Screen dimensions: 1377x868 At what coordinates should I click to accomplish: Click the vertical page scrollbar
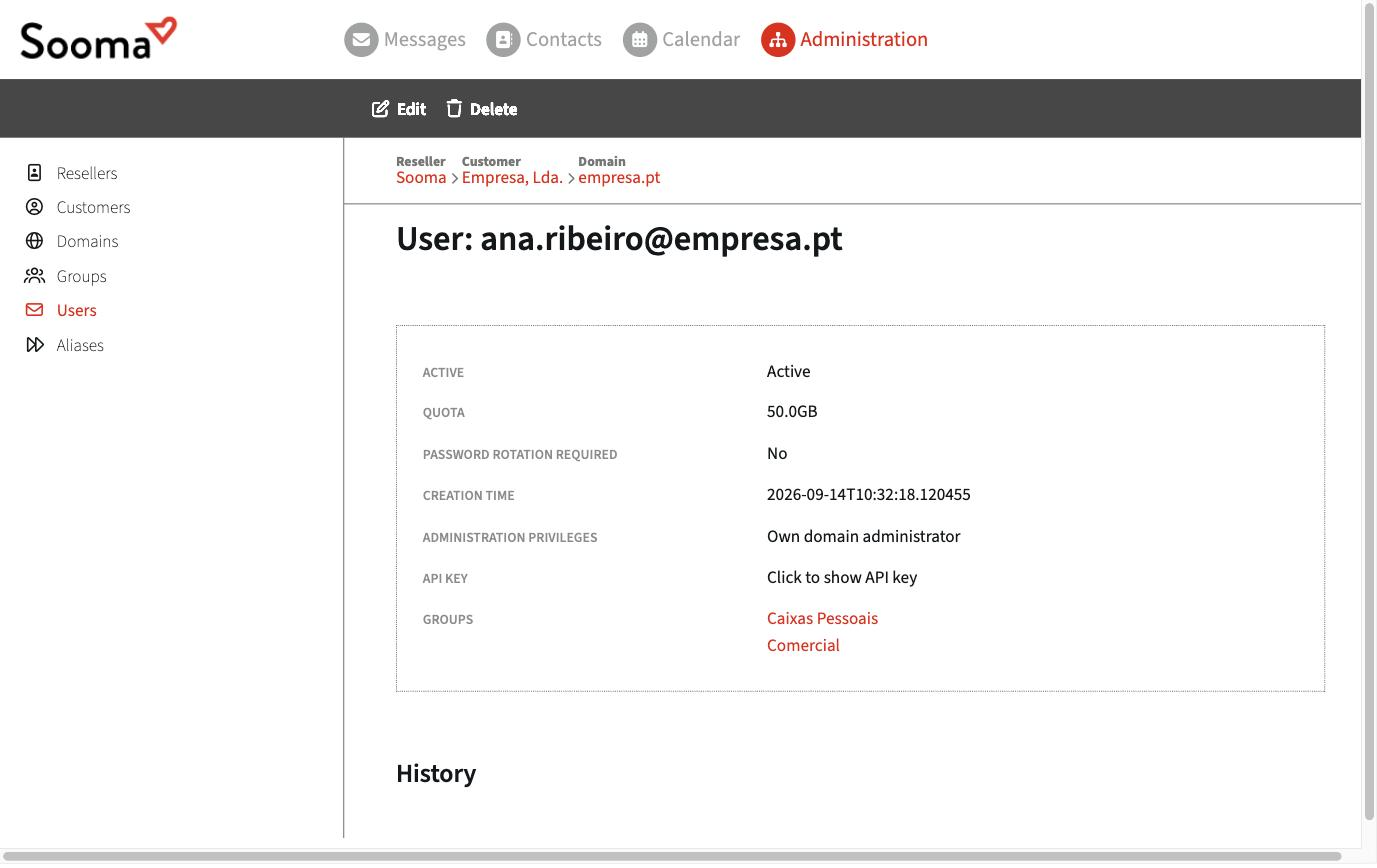click(1369, 410)
